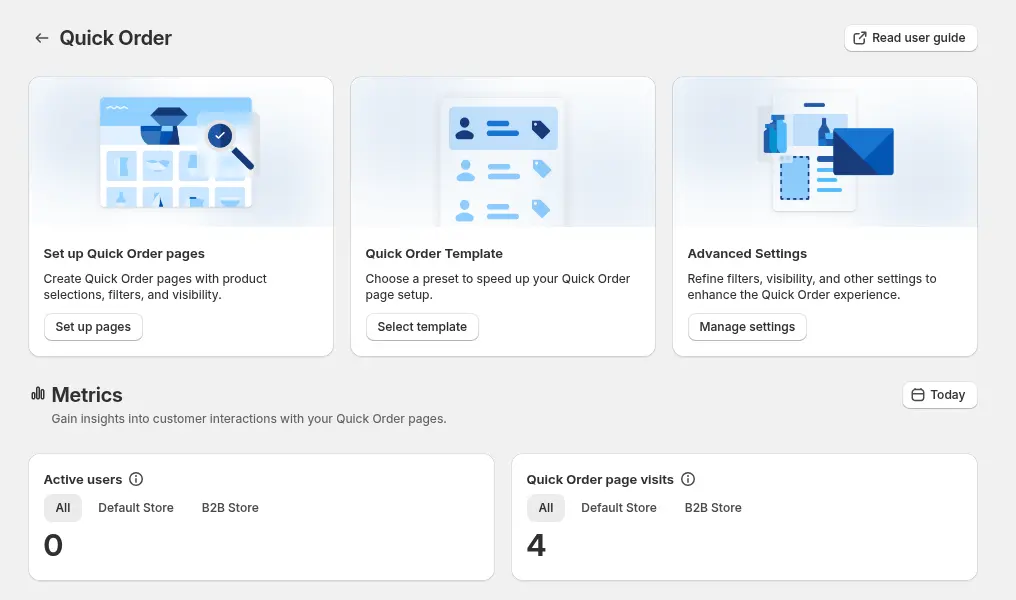Viewport: 1016px width, 600px height.
Task: Click the 'Gain insights into customer interactions' description
Action: (249, 419)
